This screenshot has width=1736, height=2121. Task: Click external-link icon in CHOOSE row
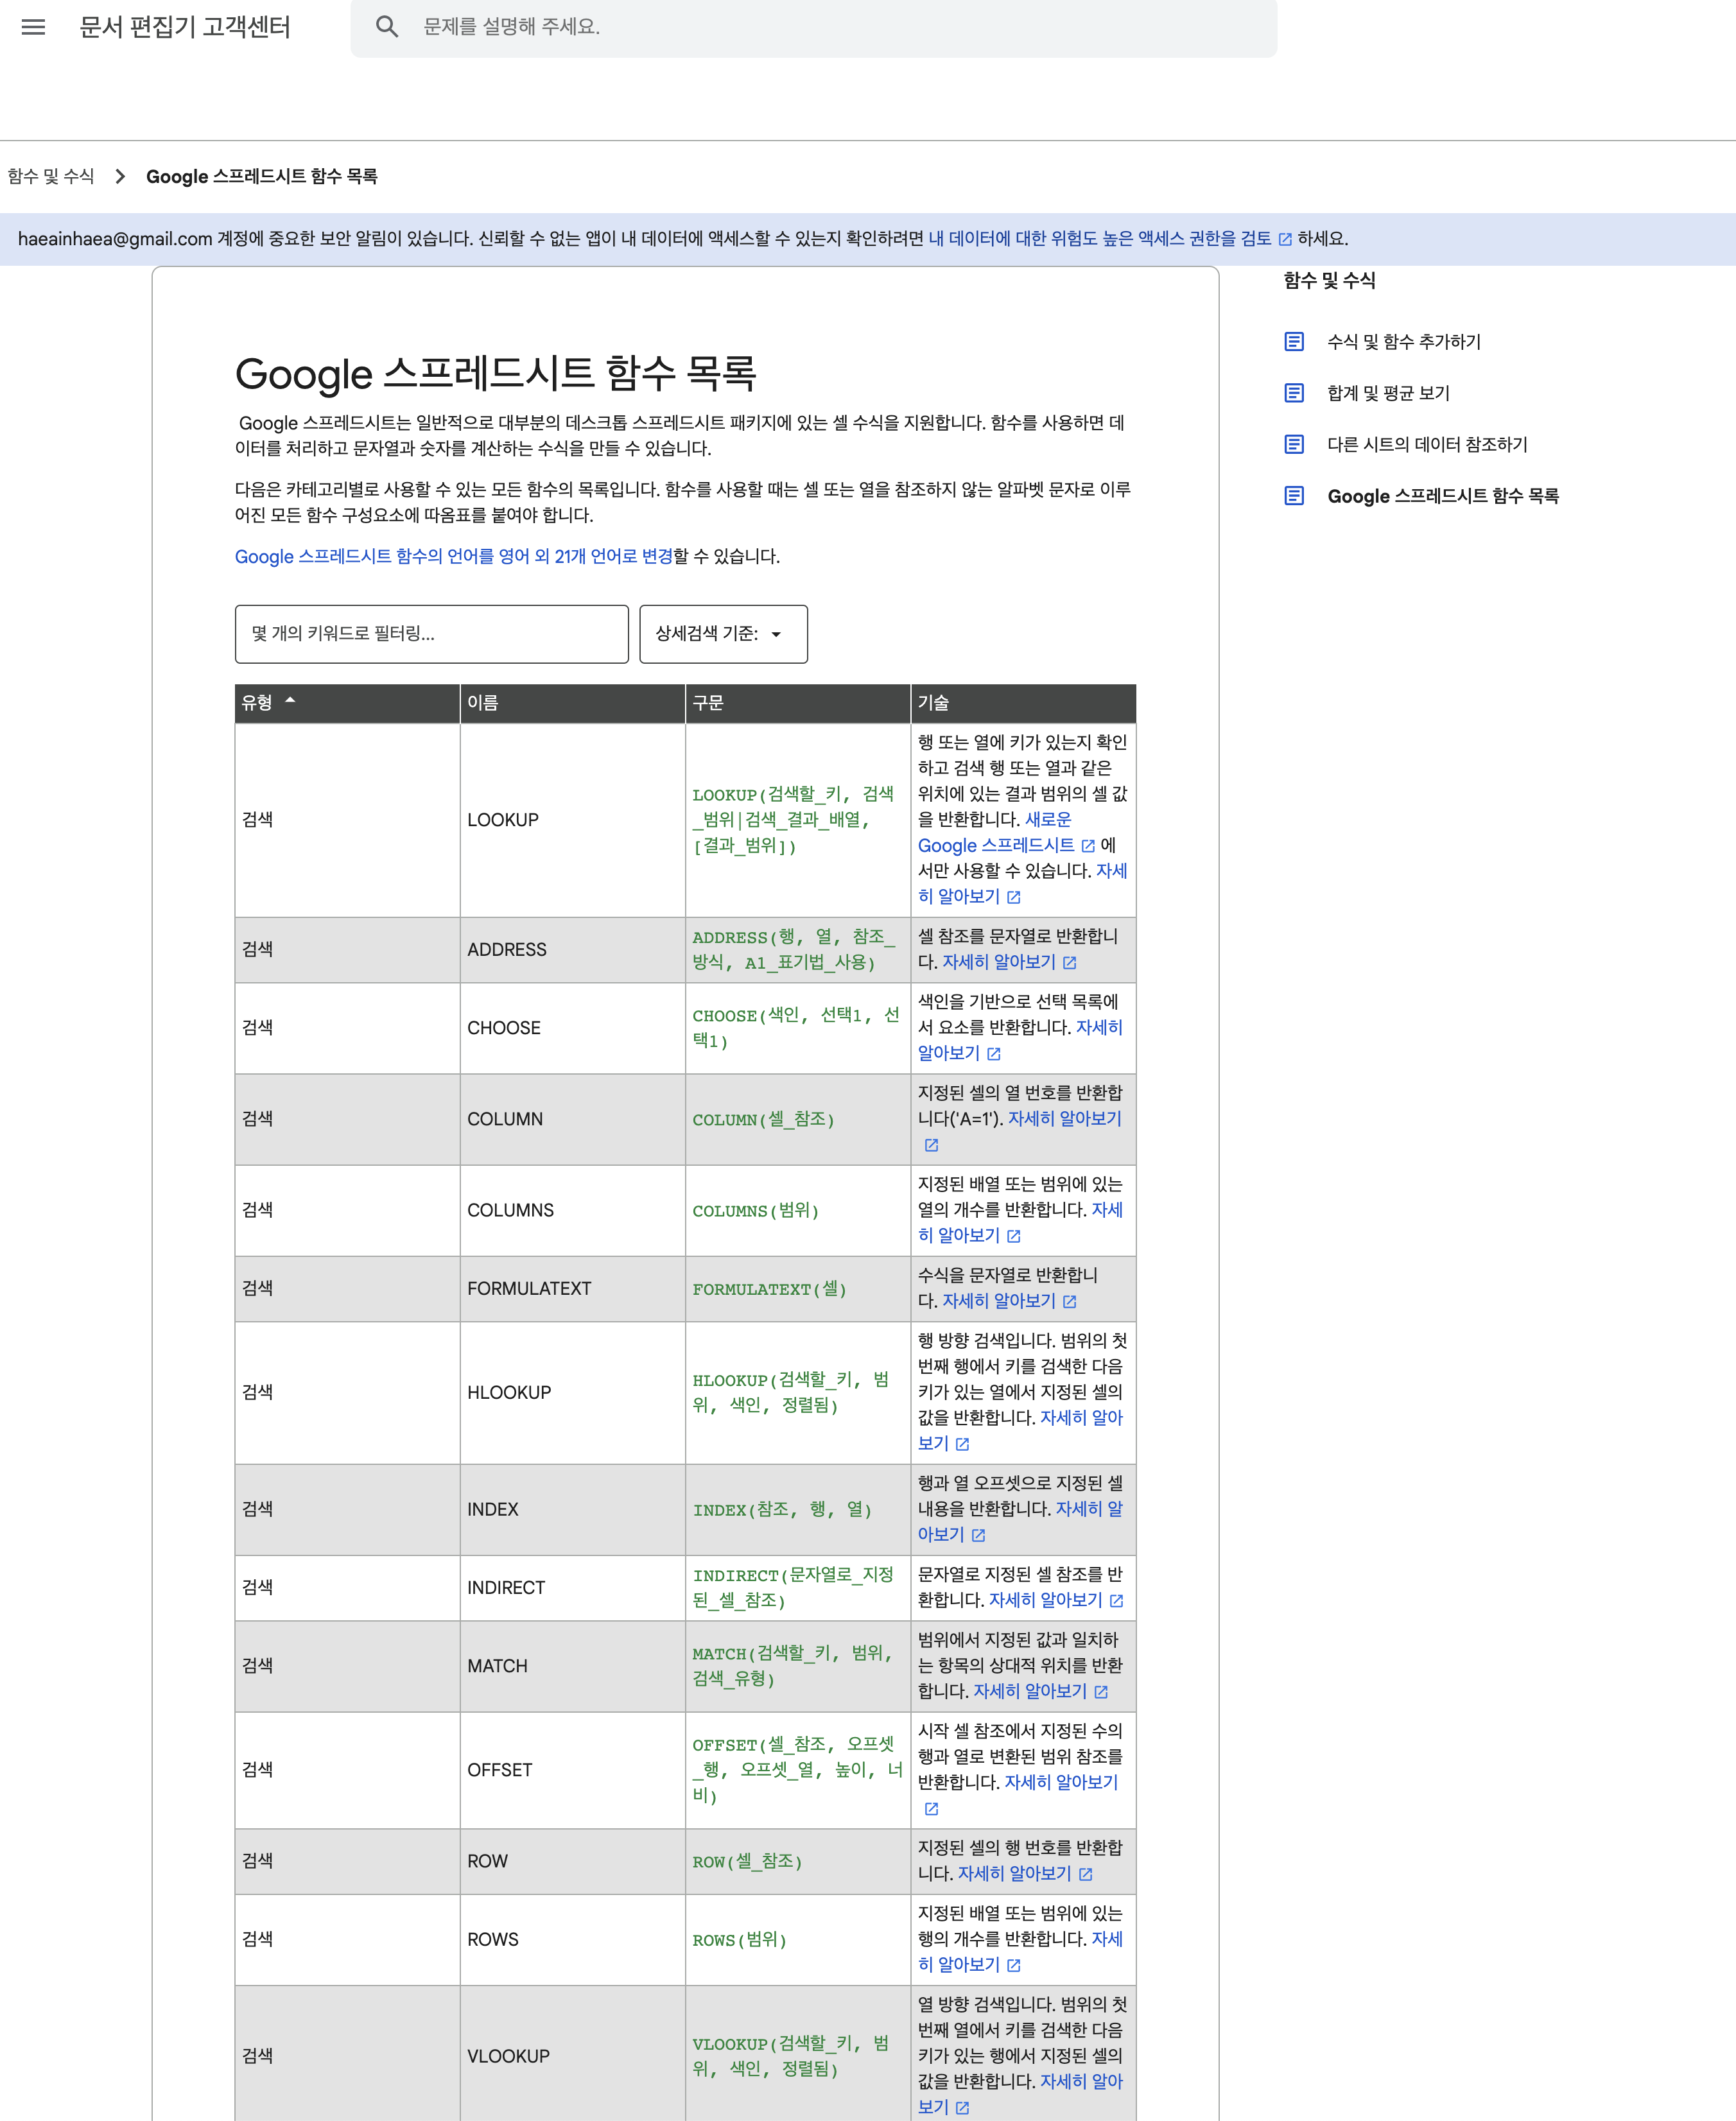pyautogui.click(x=993, y=1054)
